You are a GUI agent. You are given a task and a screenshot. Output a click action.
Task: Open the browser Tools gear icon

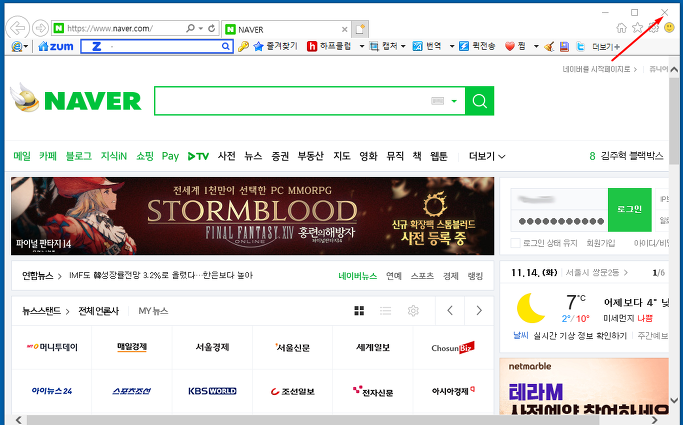click(653, 28)
